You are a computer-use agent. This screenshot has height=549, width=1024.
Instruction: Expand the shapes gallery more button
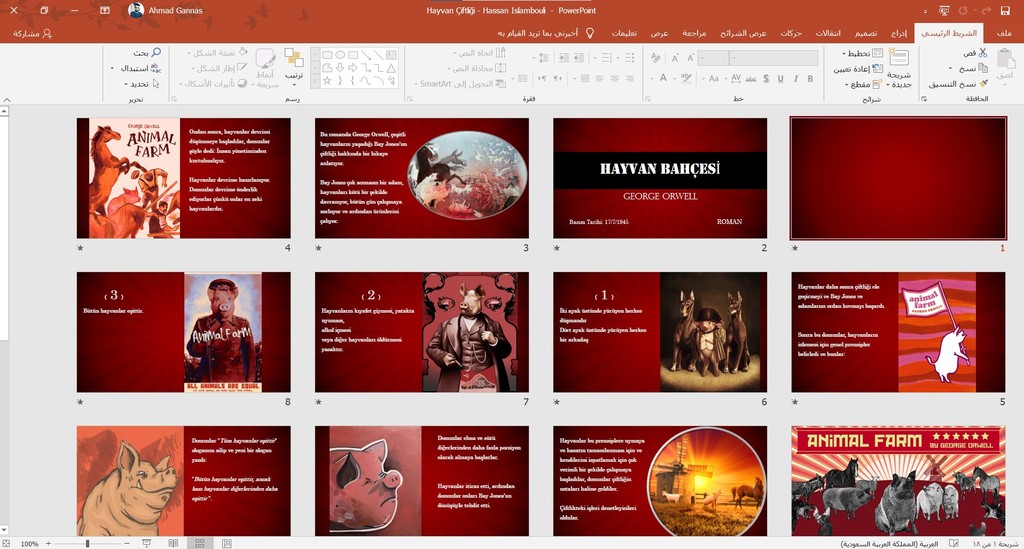tap(315, 81)
